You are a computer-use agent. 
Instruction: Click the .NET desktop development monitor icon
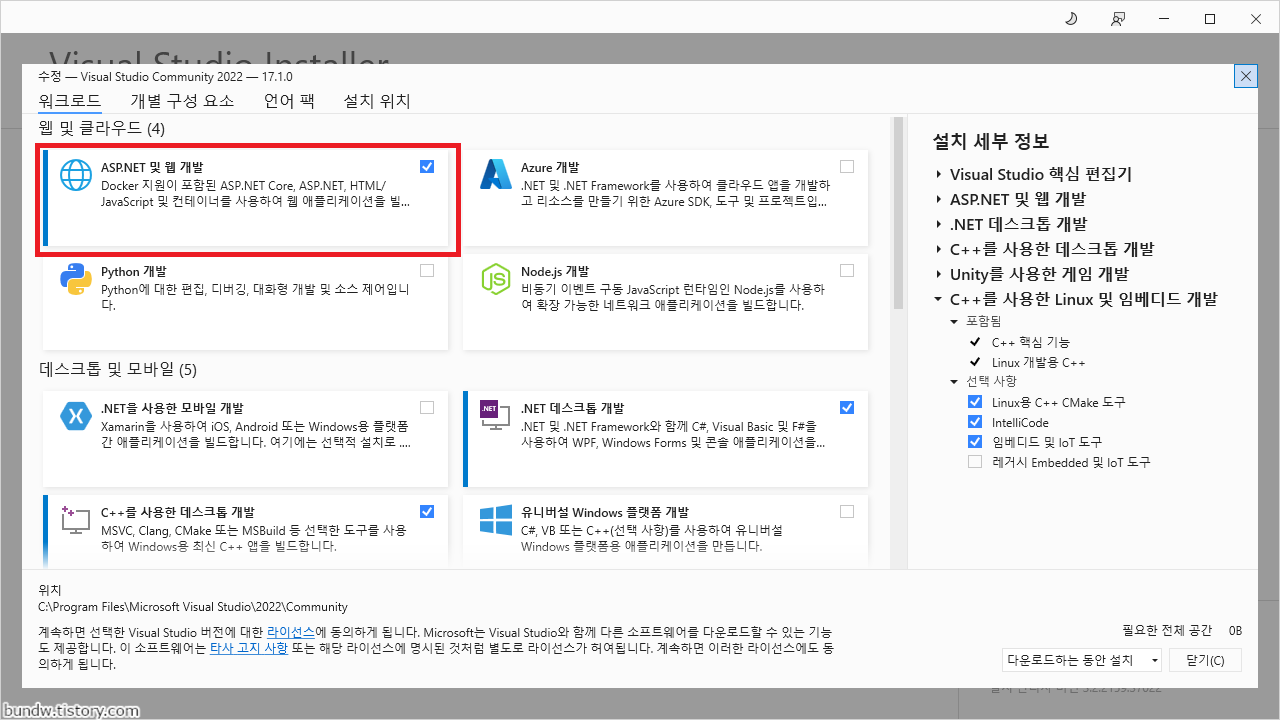point(496,415)
